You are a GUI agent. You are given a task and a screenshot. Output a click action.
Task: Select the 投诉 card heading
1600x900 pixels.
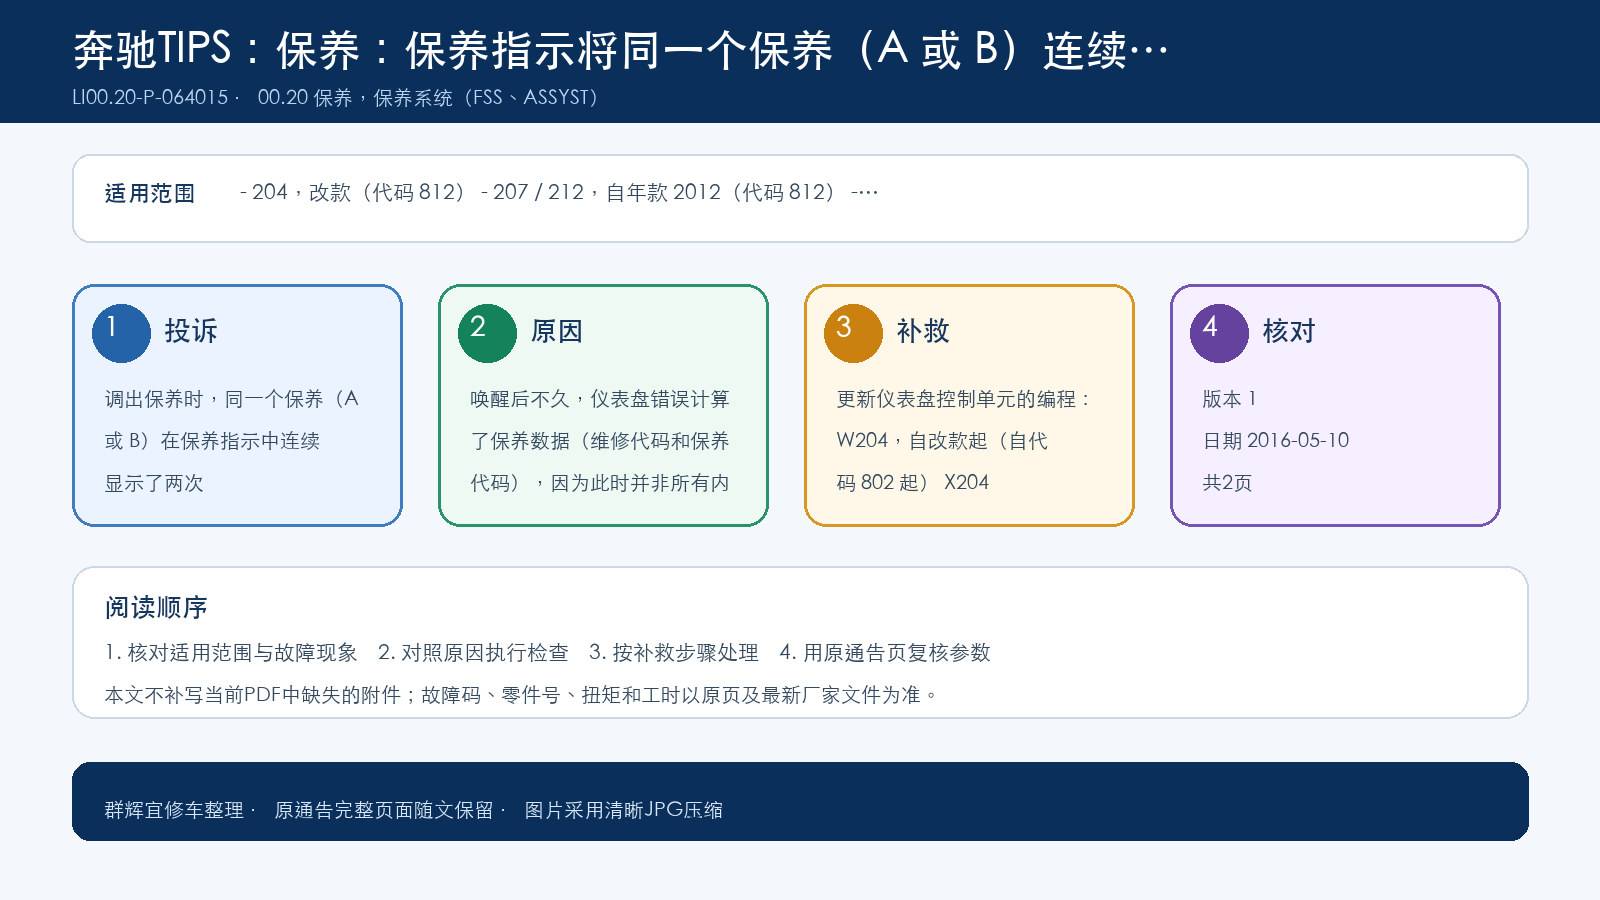(x=191, y=331)
